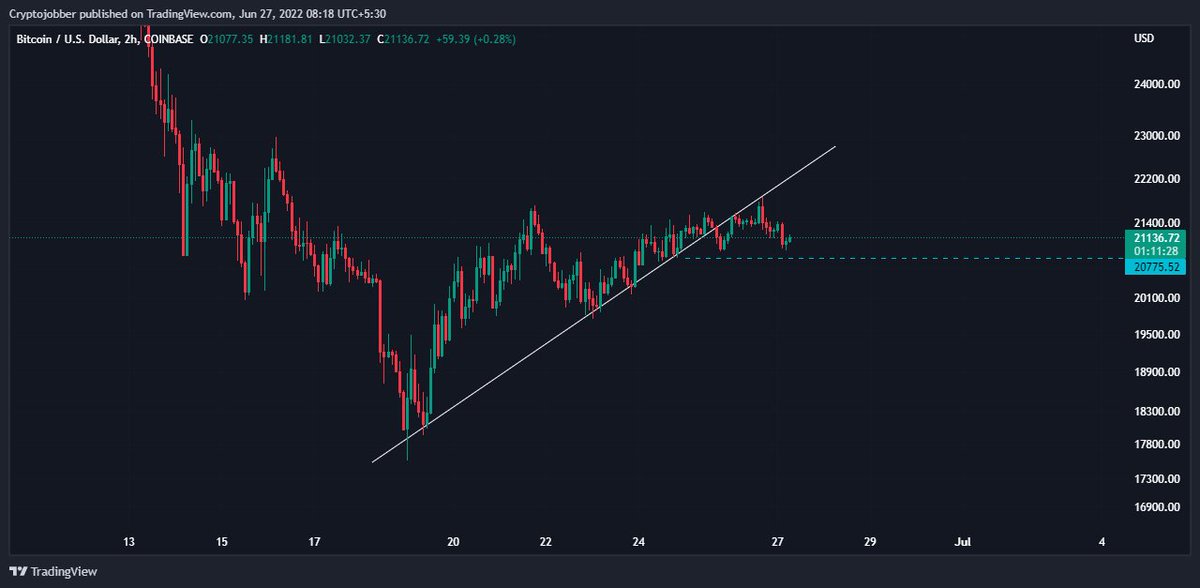Click date label 27 on time axis
This screenshot has width=1200, height=588.
click(777, 542)
